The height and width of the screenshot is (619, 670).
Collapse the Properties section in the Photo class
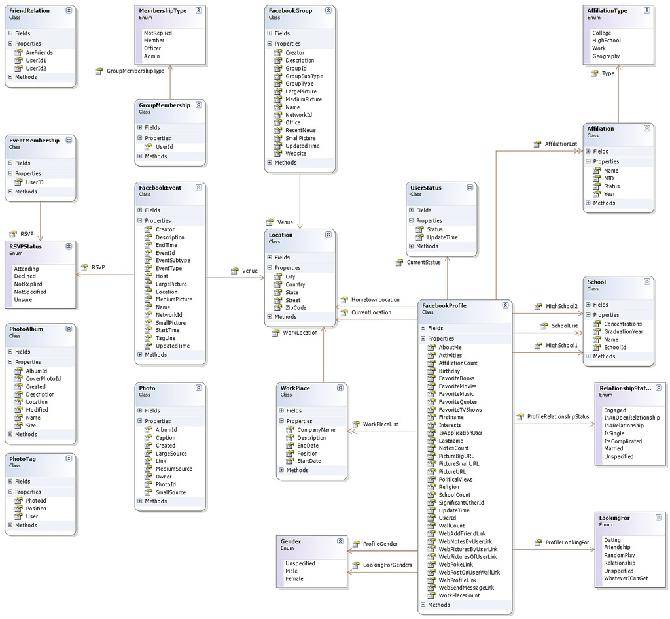139,421
